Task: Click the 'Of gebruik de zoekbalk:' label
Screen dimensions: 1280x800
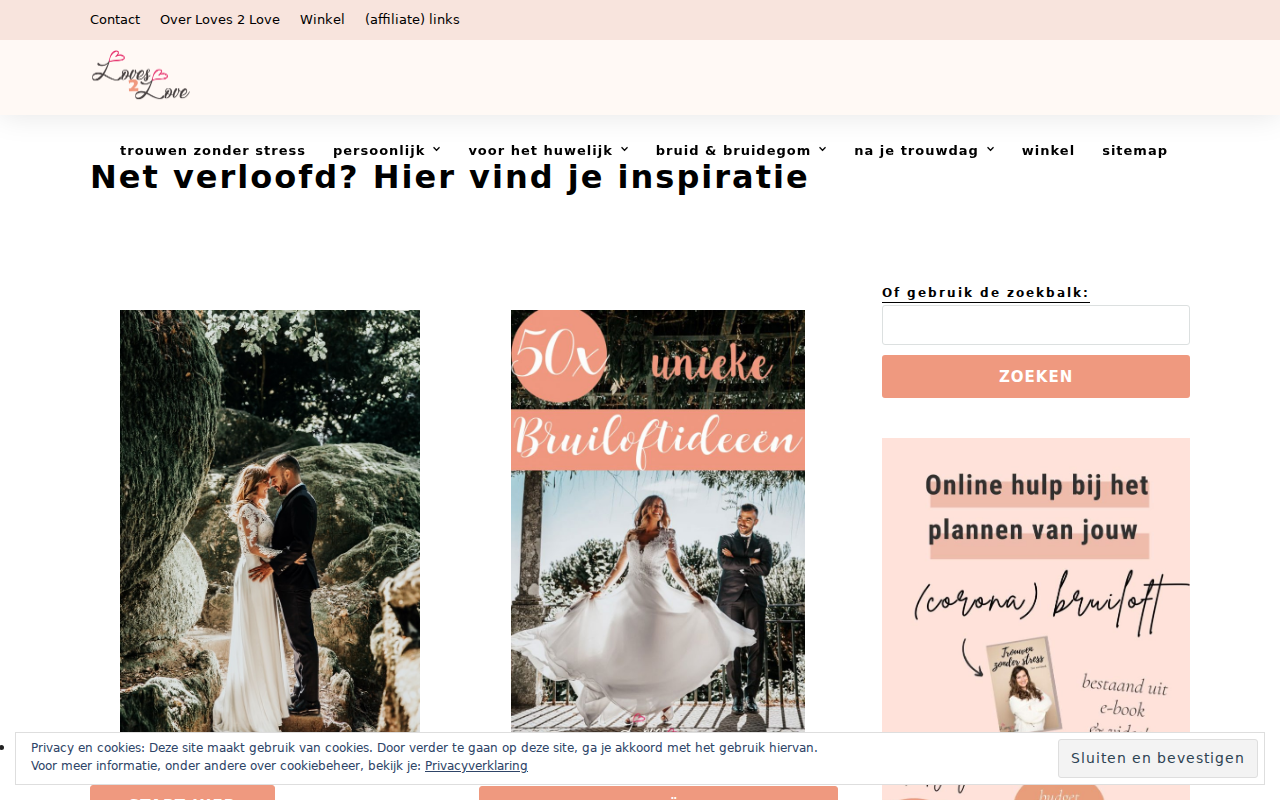Action: 985,293
